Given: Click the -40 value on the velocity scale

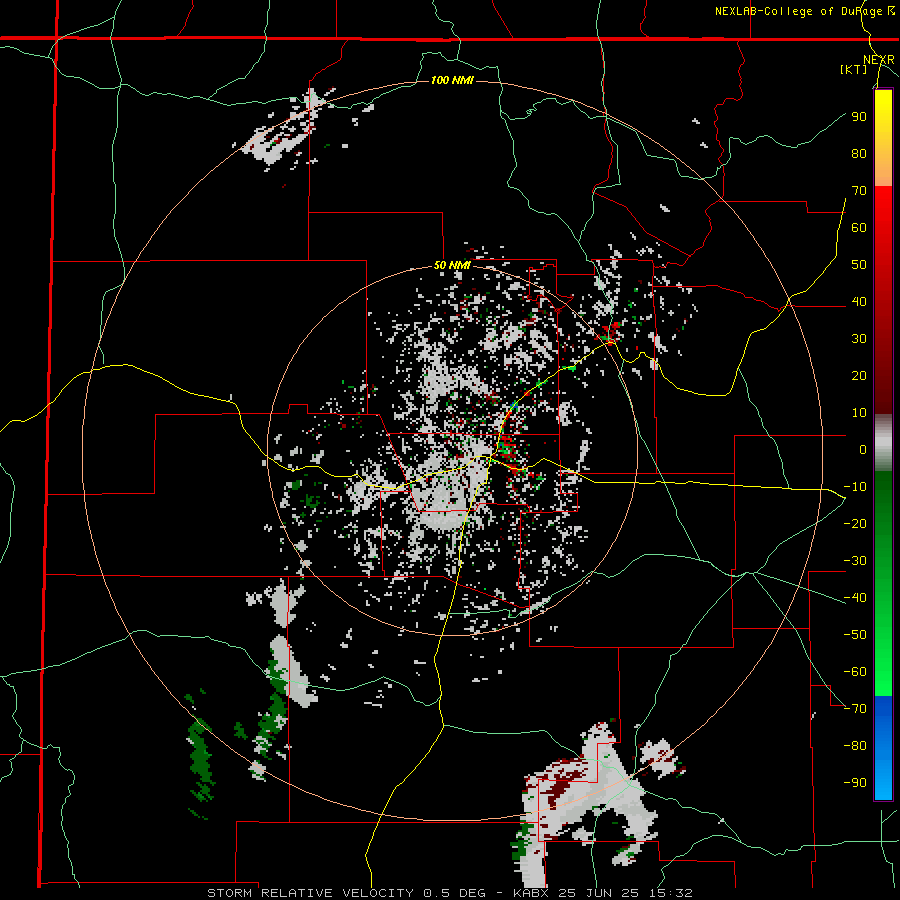Looking at the screenshot, I should pos(855,598).
